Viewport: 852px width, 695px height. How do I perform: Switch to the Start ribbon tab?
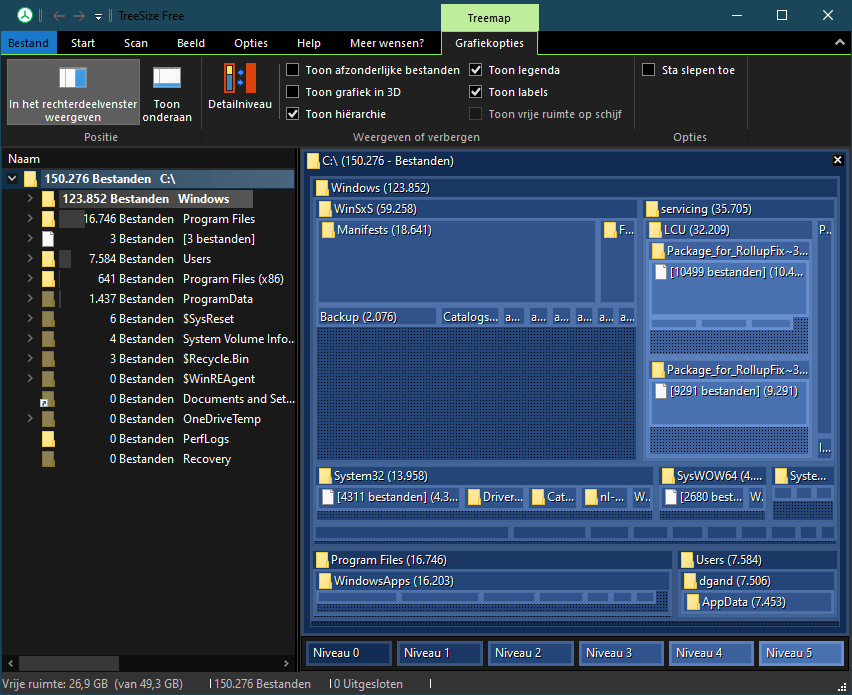[83, 43]
